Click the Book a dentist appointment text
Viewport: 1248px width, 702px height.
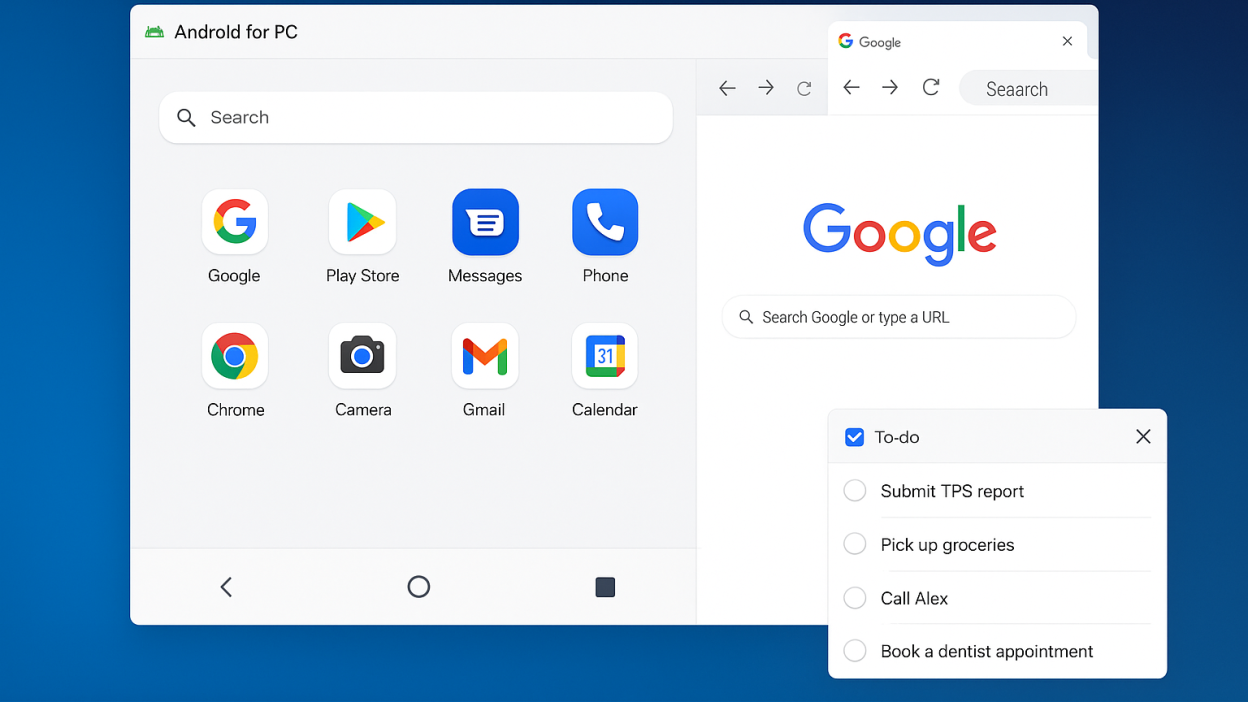click(987, 651)
